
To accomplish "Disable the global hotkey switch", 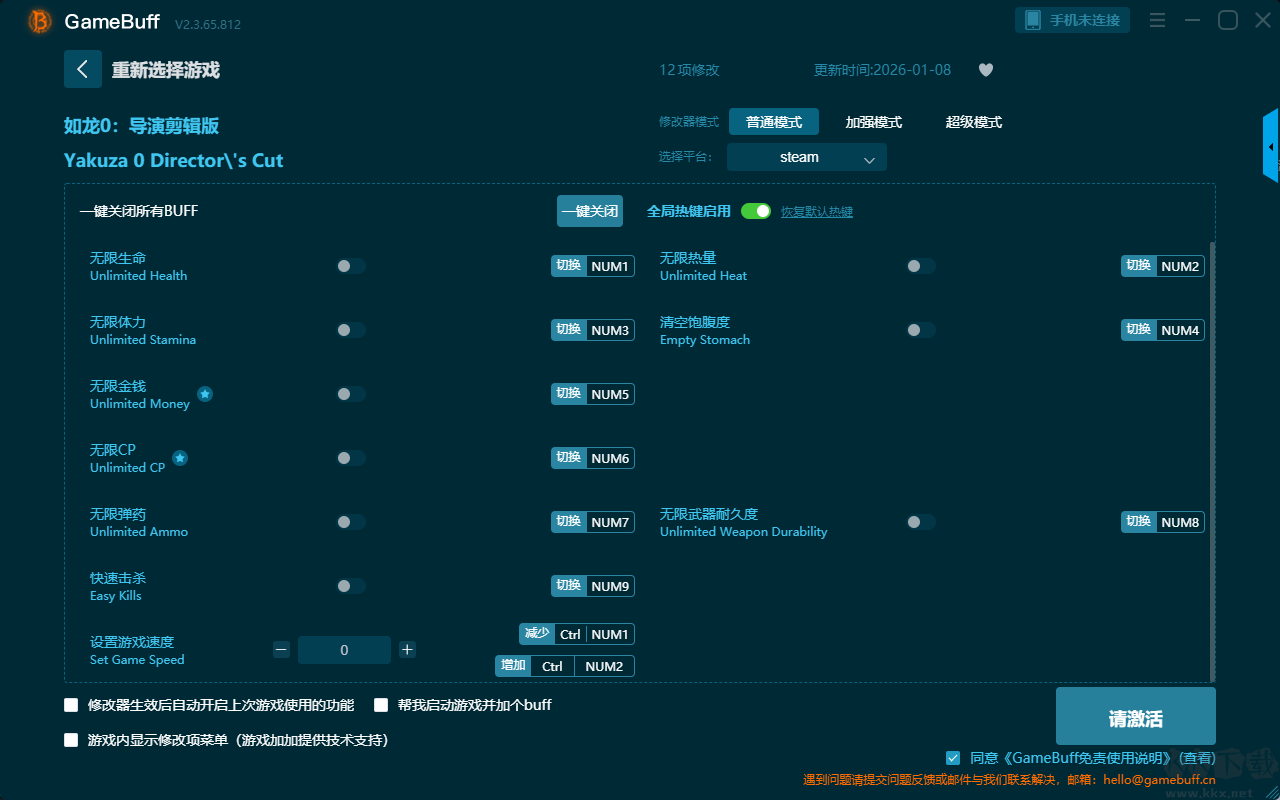I will pyautogui.click(x=756, y=211).
